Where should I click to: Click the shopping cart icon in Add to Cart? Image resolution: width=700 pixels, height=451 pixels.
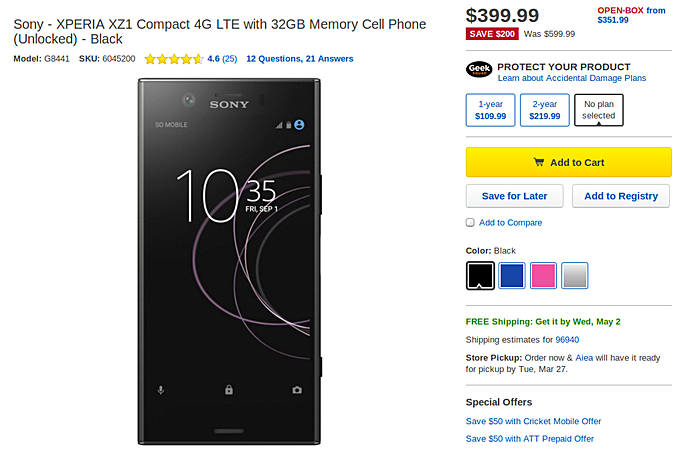pos(539,162)
